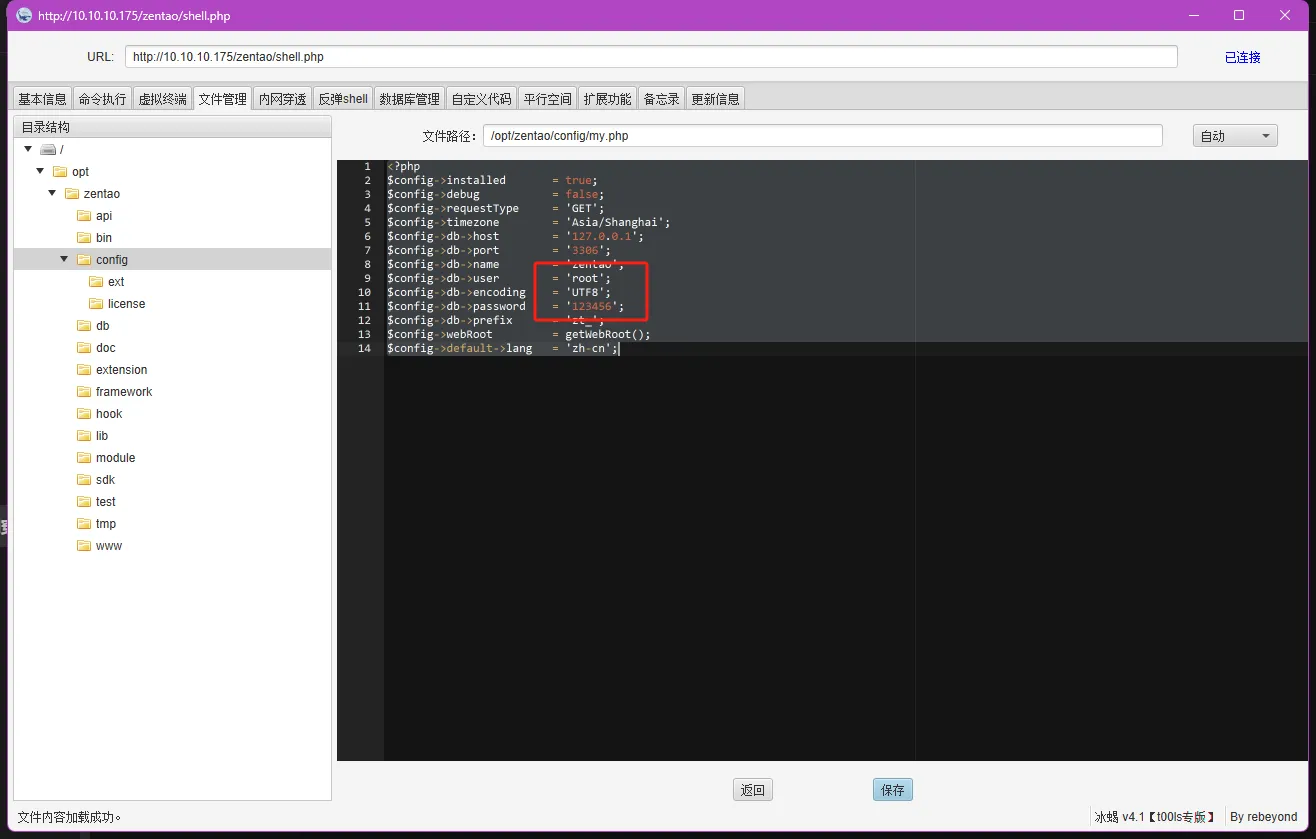Image resolution: width=1316 pixels, height=839 pixels.
Task: Switch to the 反弹shell tab
Action: (343, 99)
